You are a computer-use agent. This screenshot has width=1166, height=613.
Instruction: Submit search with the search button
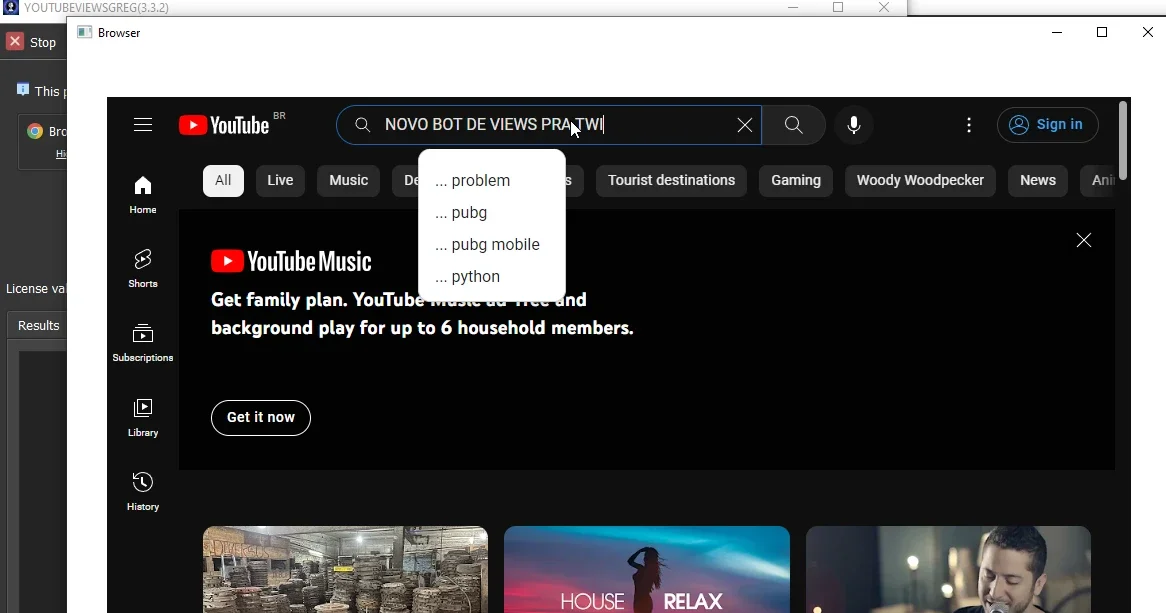click(793, 125)
